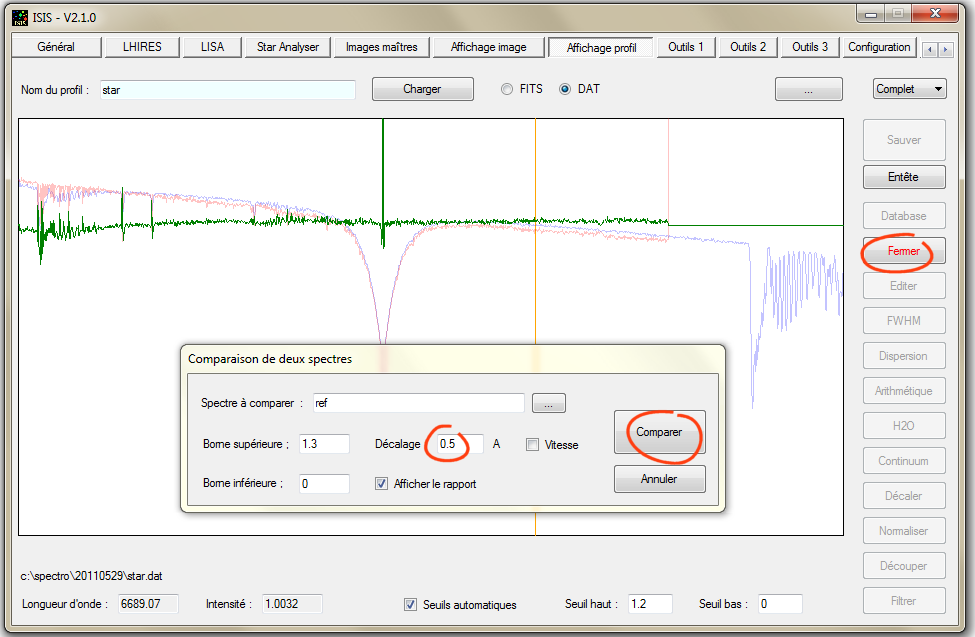Click the Borne supérieure input field

[x=323, y=444]
